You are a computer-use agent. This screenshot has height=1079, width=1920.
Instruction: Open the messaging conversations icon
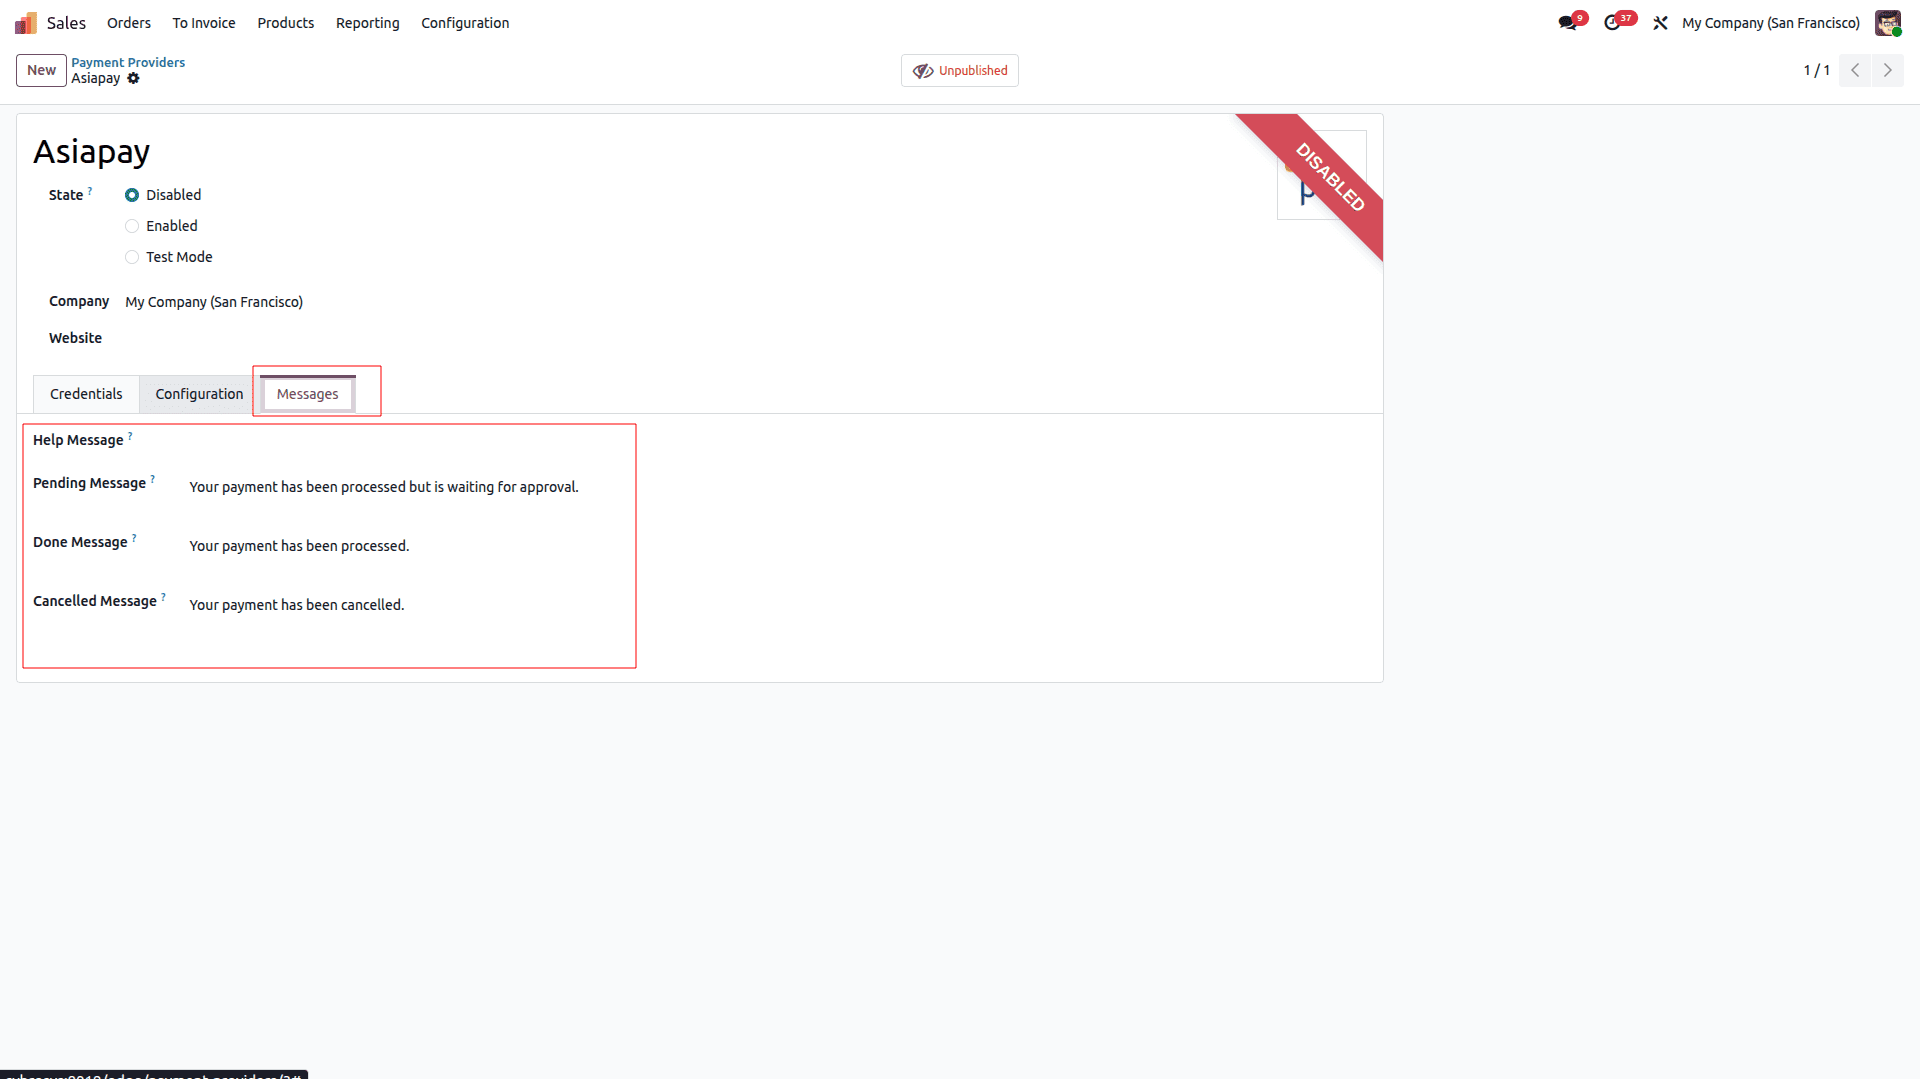[1569, 22]
